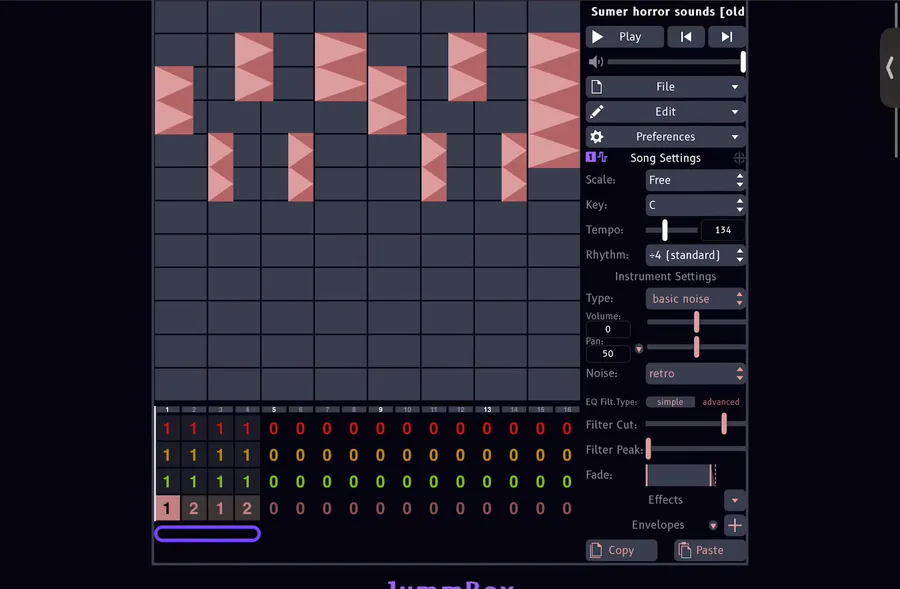900x589 pixels.
Task: Focus the Tempo value field 134
Action: (723, 230)
